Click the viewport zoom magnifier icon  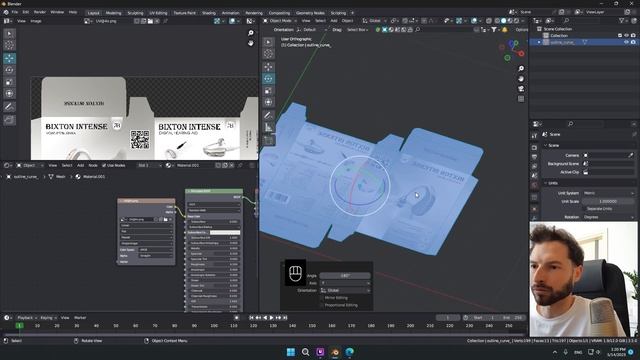point(521,69)
